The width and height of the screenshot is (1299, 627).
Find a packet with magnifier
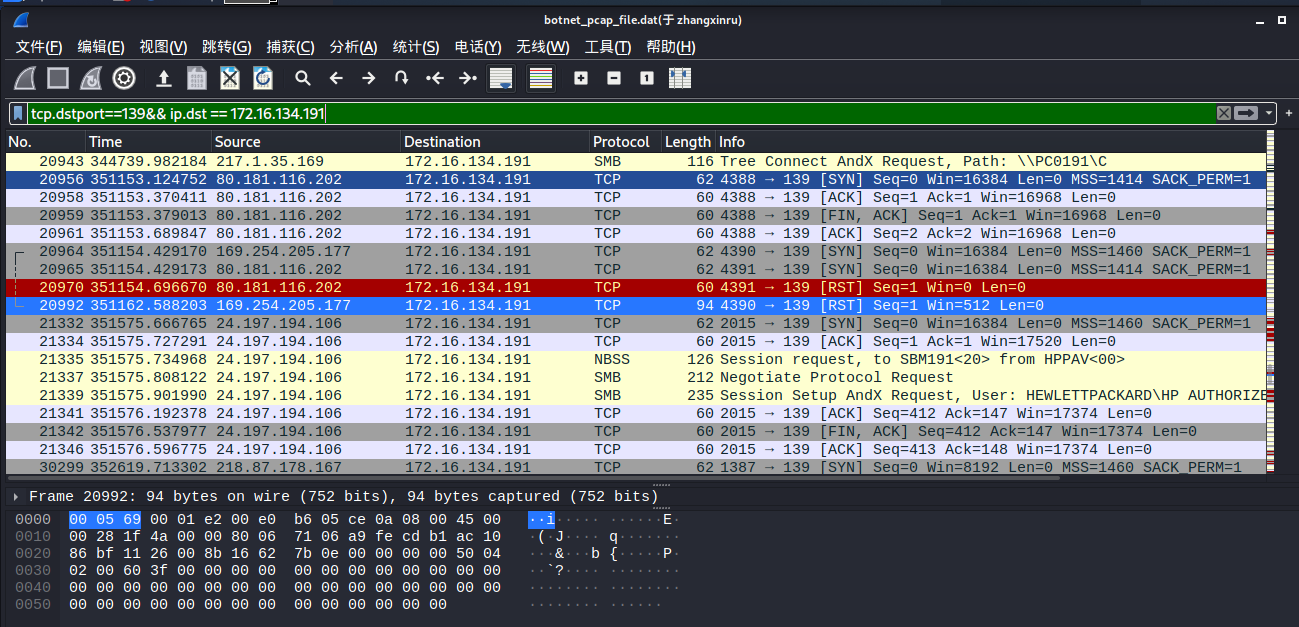[303, 78]
